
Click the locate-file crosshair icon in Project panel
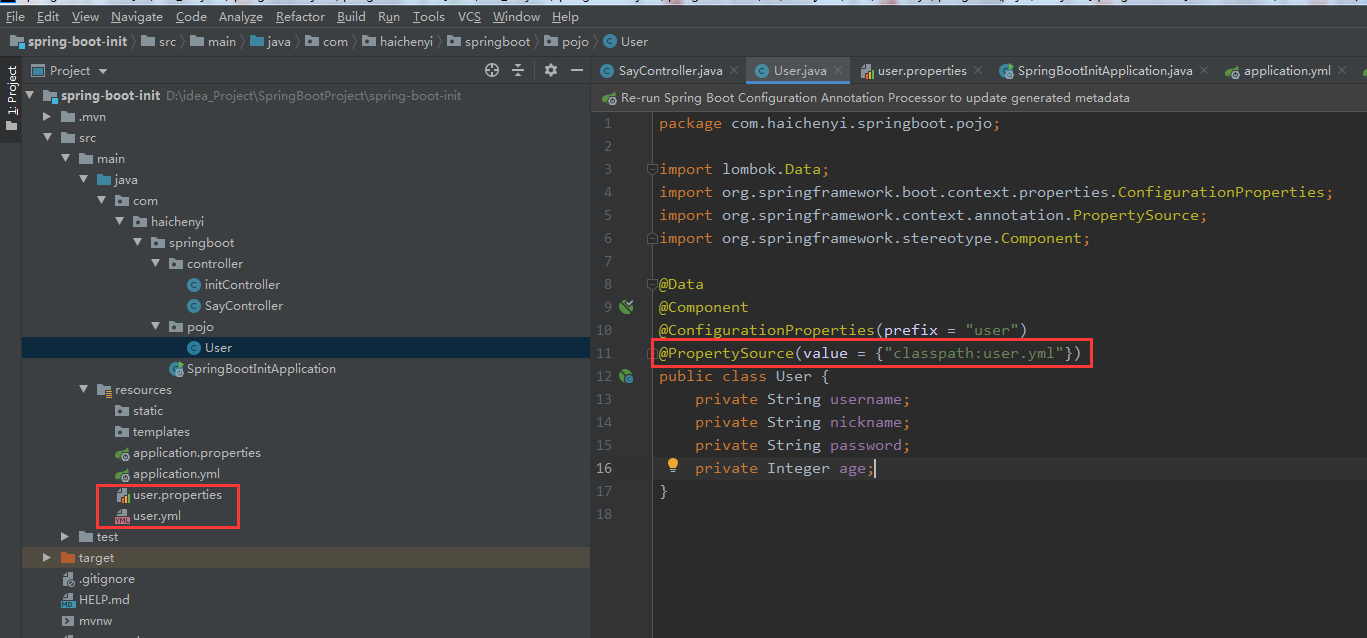491,70
